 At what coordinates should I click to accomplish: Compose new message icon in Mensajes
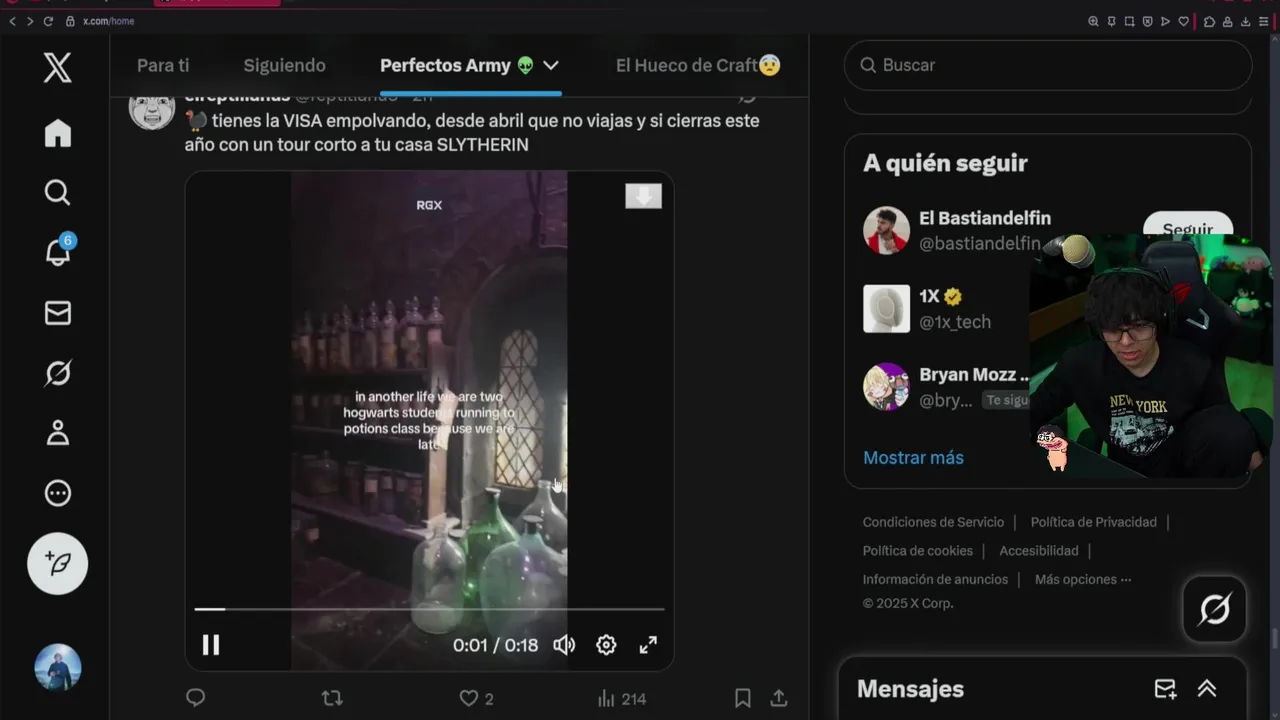(1165, 689)
